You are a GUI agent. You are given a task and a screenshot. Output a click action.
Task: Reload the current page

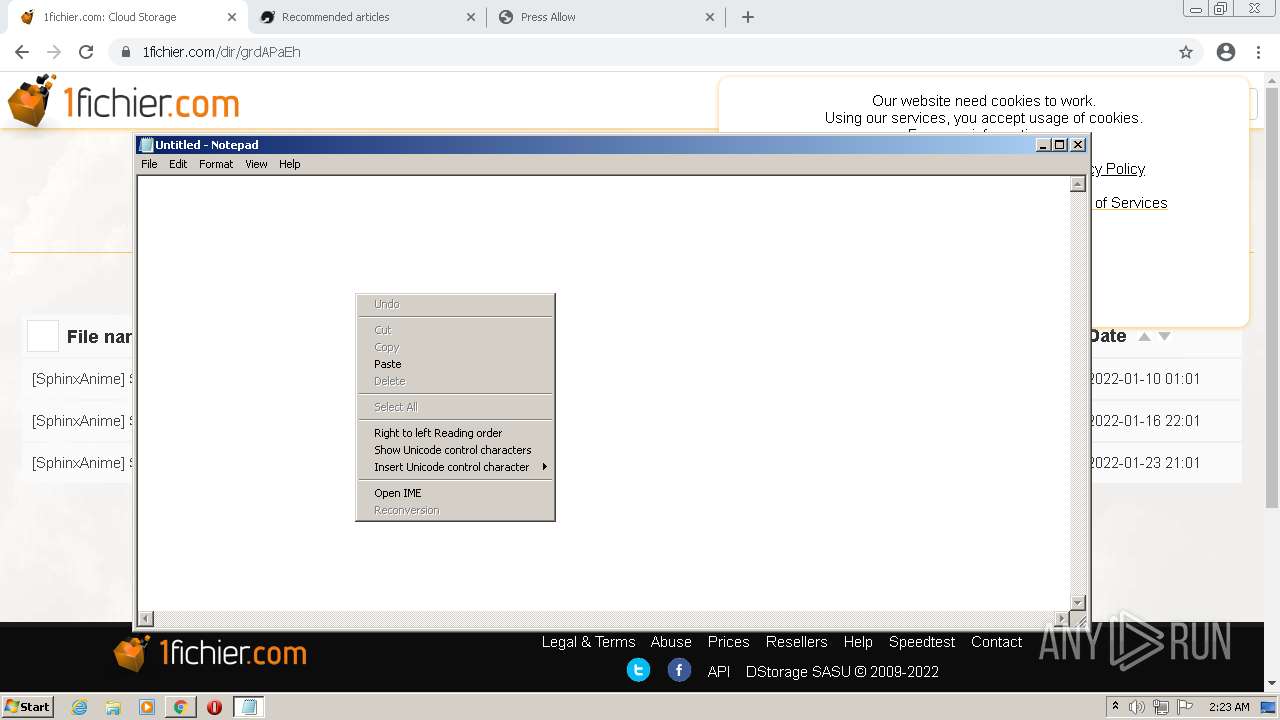click(86, 52)
